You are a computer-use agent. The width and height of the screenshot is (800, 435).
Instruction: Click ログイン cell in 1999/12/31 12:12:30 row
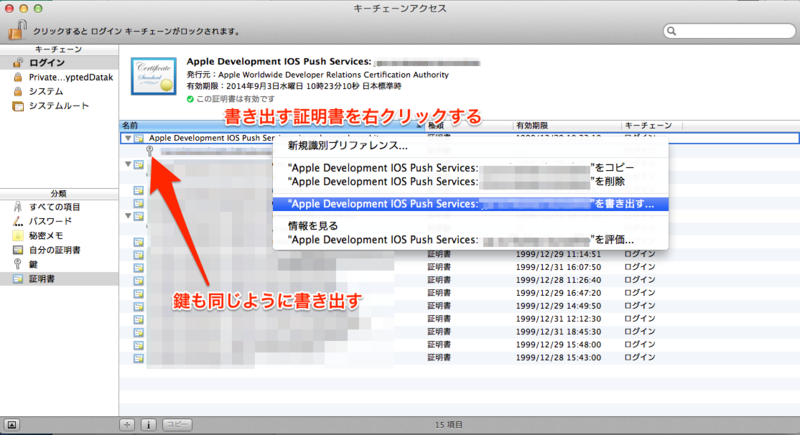640,319
